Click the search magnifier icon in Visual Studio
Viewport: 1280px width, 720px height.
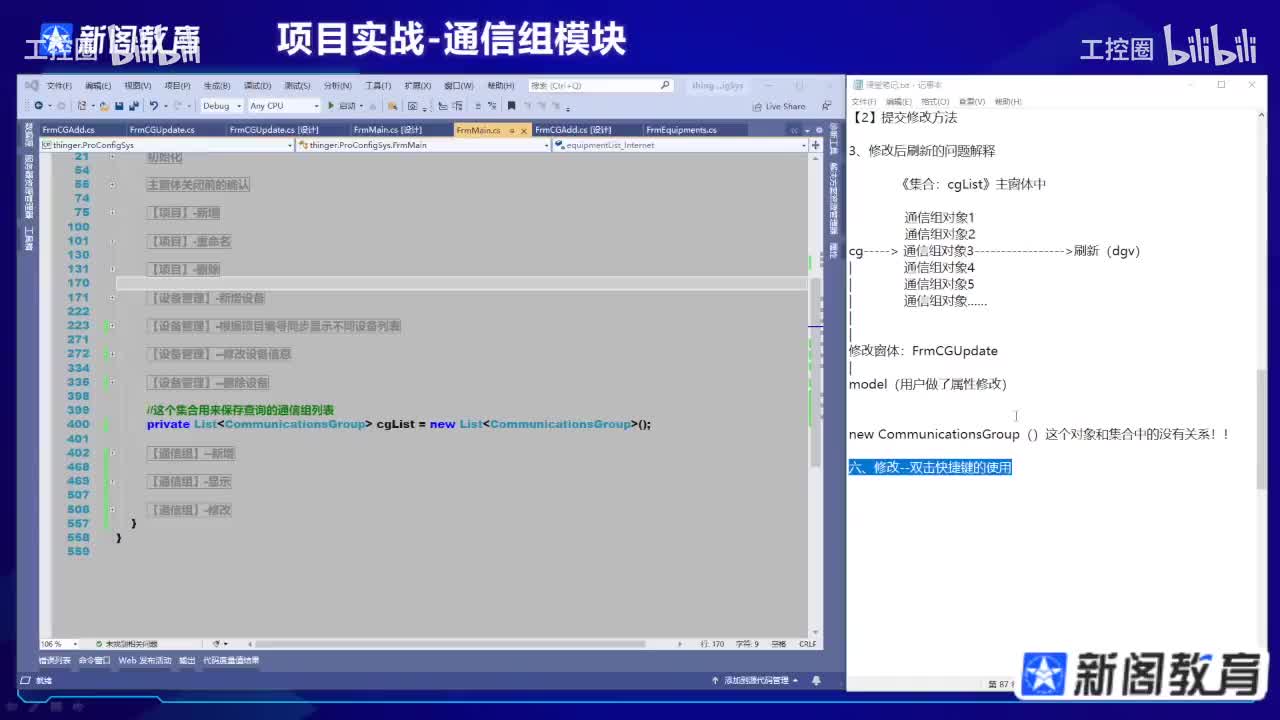(x=665, y=86)
